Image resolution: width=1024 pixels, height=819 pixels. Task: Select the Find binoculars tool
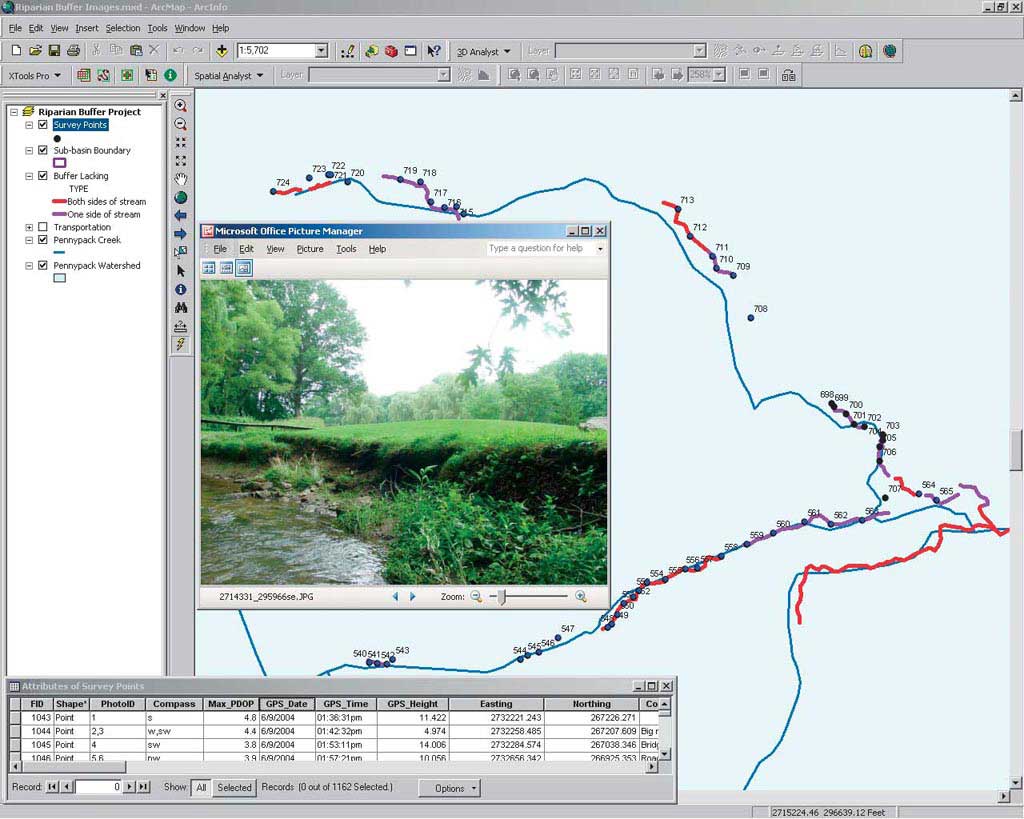click(x=181, y=307)
